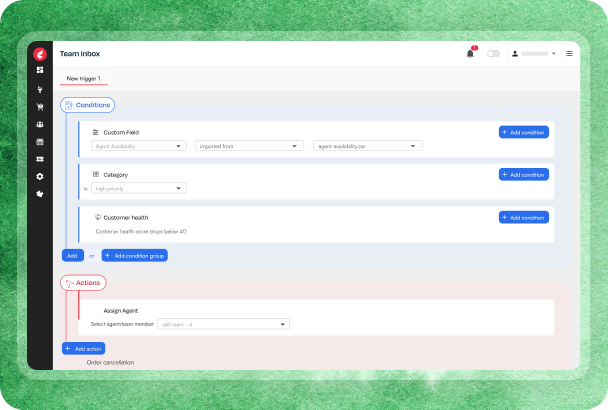Image resolution: width=608 pixels, height=410 pixels.
Task: Open the ticket icon in sidebar
Action: click(x=40, y=158)
